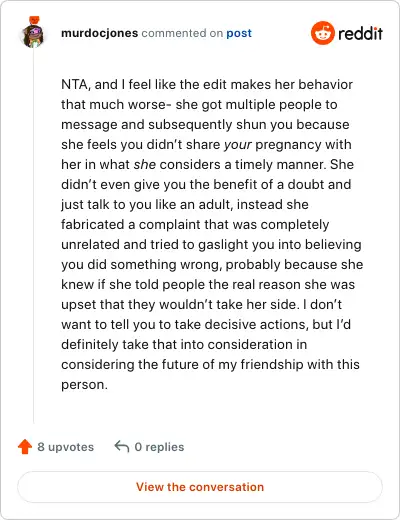Click the word "fabricated" in the comment
Screen dimensions: 400x520
click(x=93, y=224)
